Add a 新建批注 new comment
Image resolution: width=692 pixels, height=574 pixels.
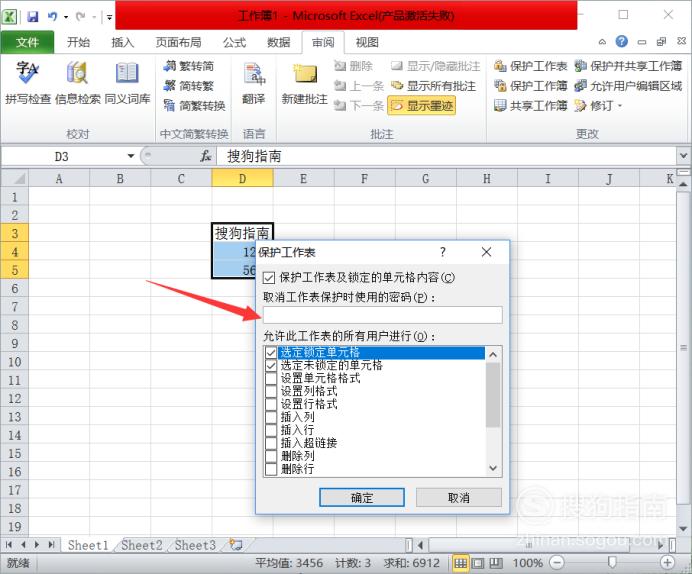305,83
